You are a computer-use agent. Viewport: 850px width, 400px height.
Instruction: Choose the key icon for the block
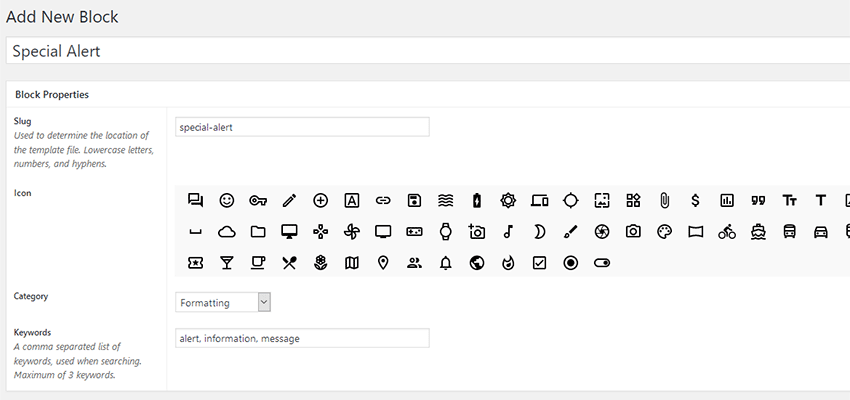click(x=258, y=200)
